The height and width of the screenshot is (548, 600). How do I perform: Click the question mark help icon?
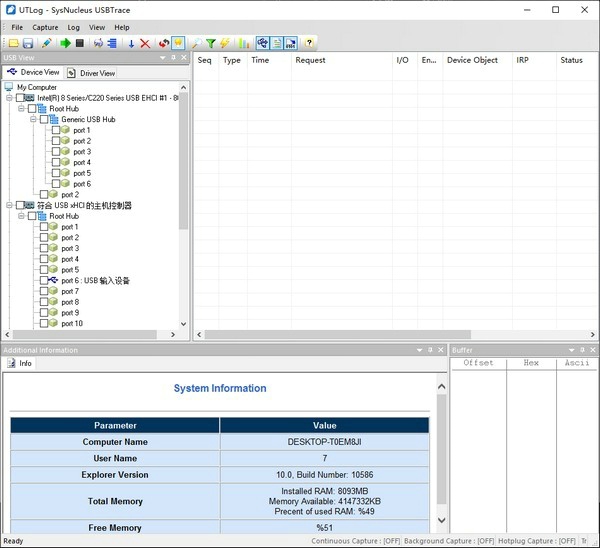click(309, 43)
